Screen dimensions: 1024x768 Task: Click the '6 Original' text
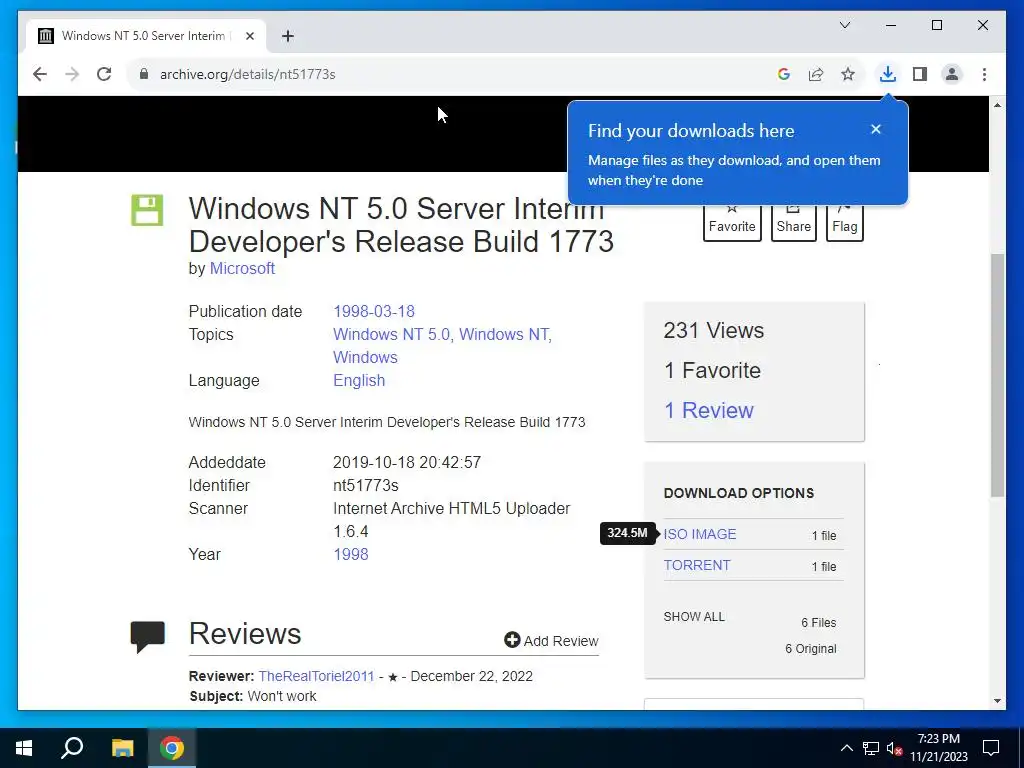tap(810, 648)
